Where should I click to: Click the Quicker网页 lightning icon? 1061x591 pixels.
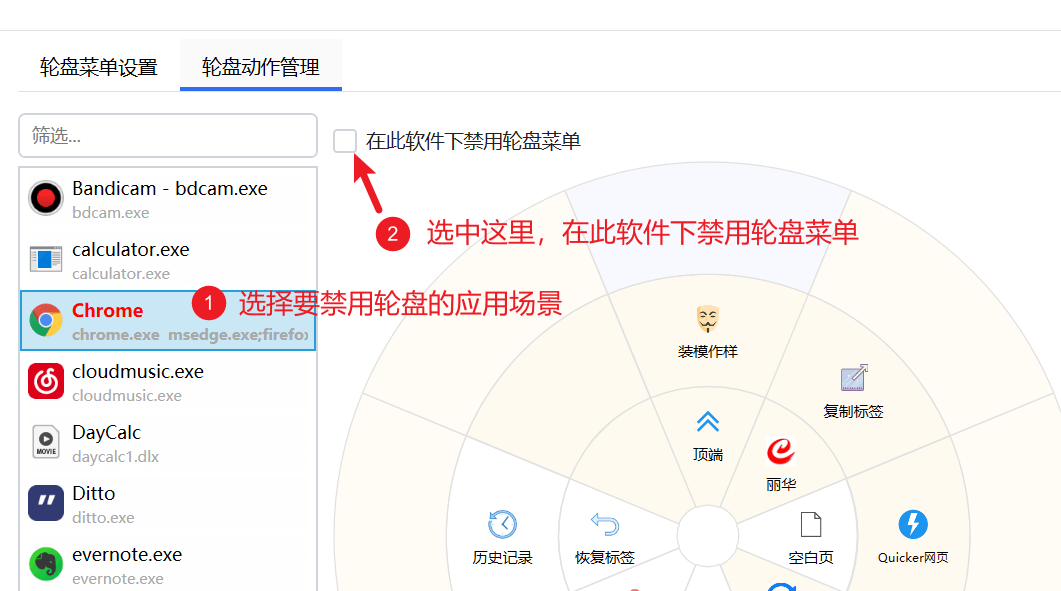click(x=913, y=524)
